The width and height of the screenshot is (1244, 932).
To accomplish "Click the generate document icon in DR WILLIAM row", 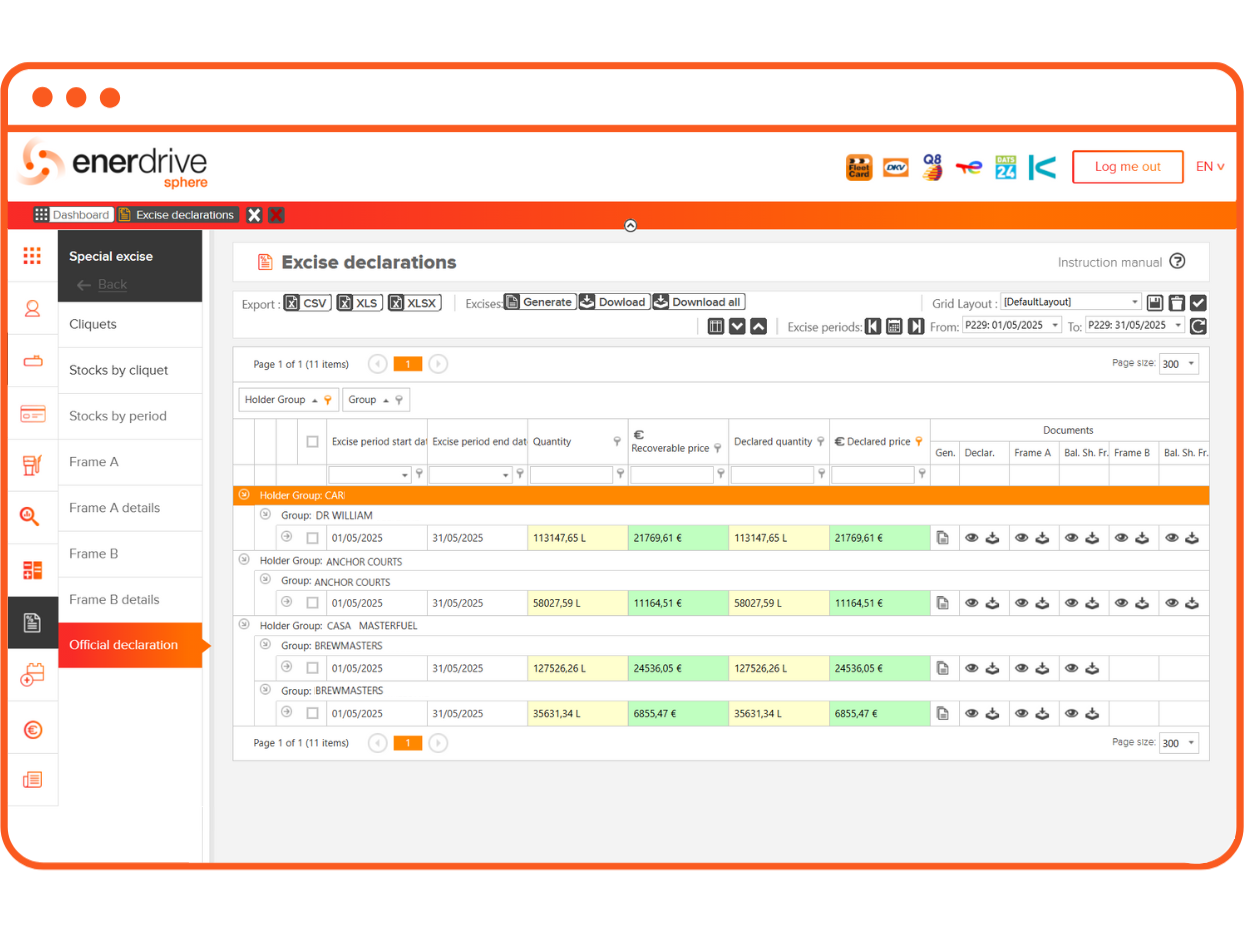I will tap(942, 538).
